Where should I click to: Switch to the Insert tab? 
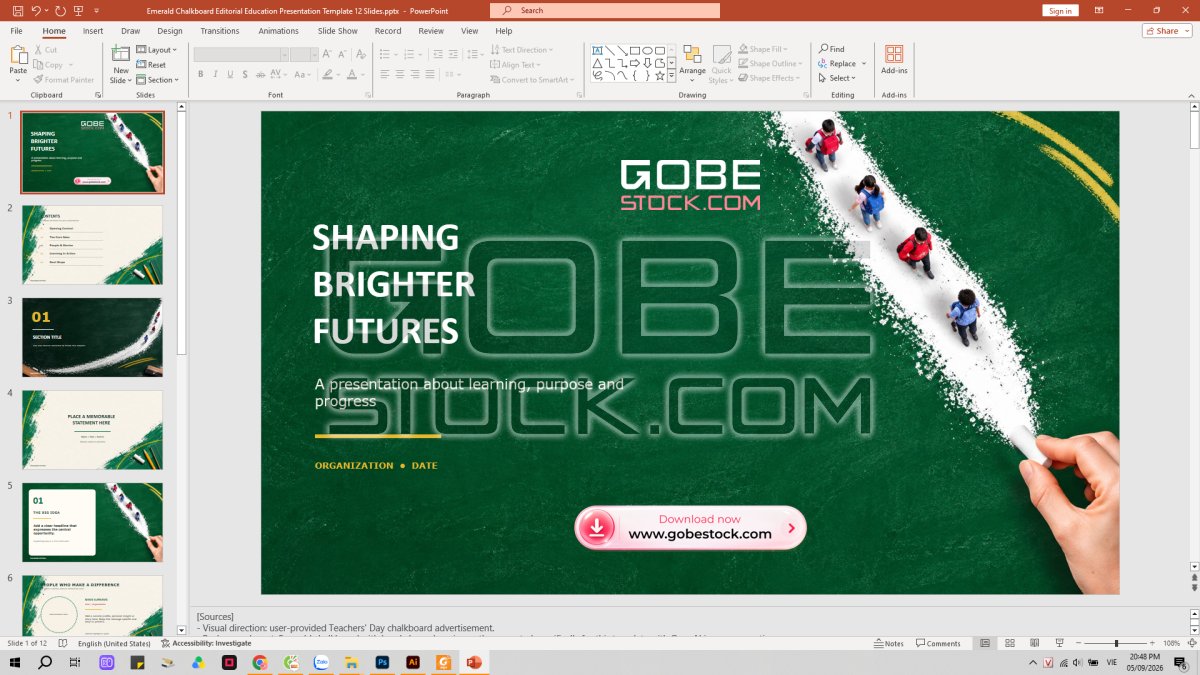point(93,31)
